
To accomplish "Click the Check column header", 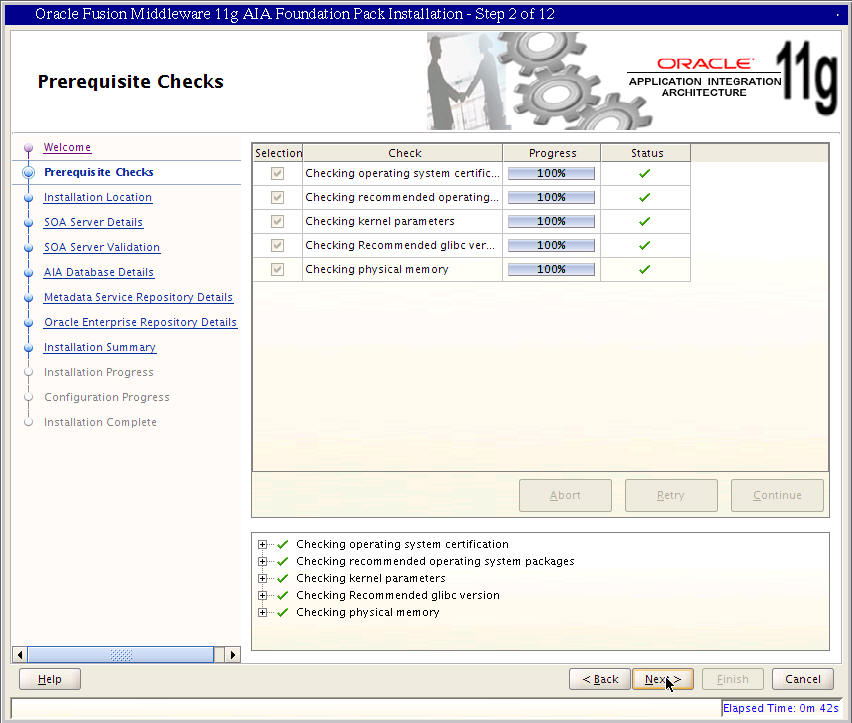I will pyautogui.click(x=403, y=153).
